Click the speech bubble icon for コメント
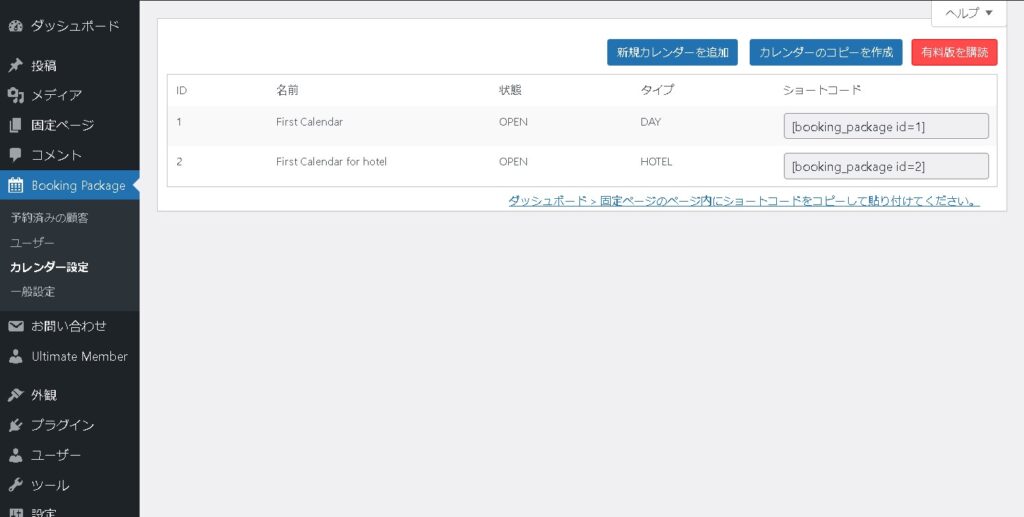The image size is (1024, 517). 15,156
